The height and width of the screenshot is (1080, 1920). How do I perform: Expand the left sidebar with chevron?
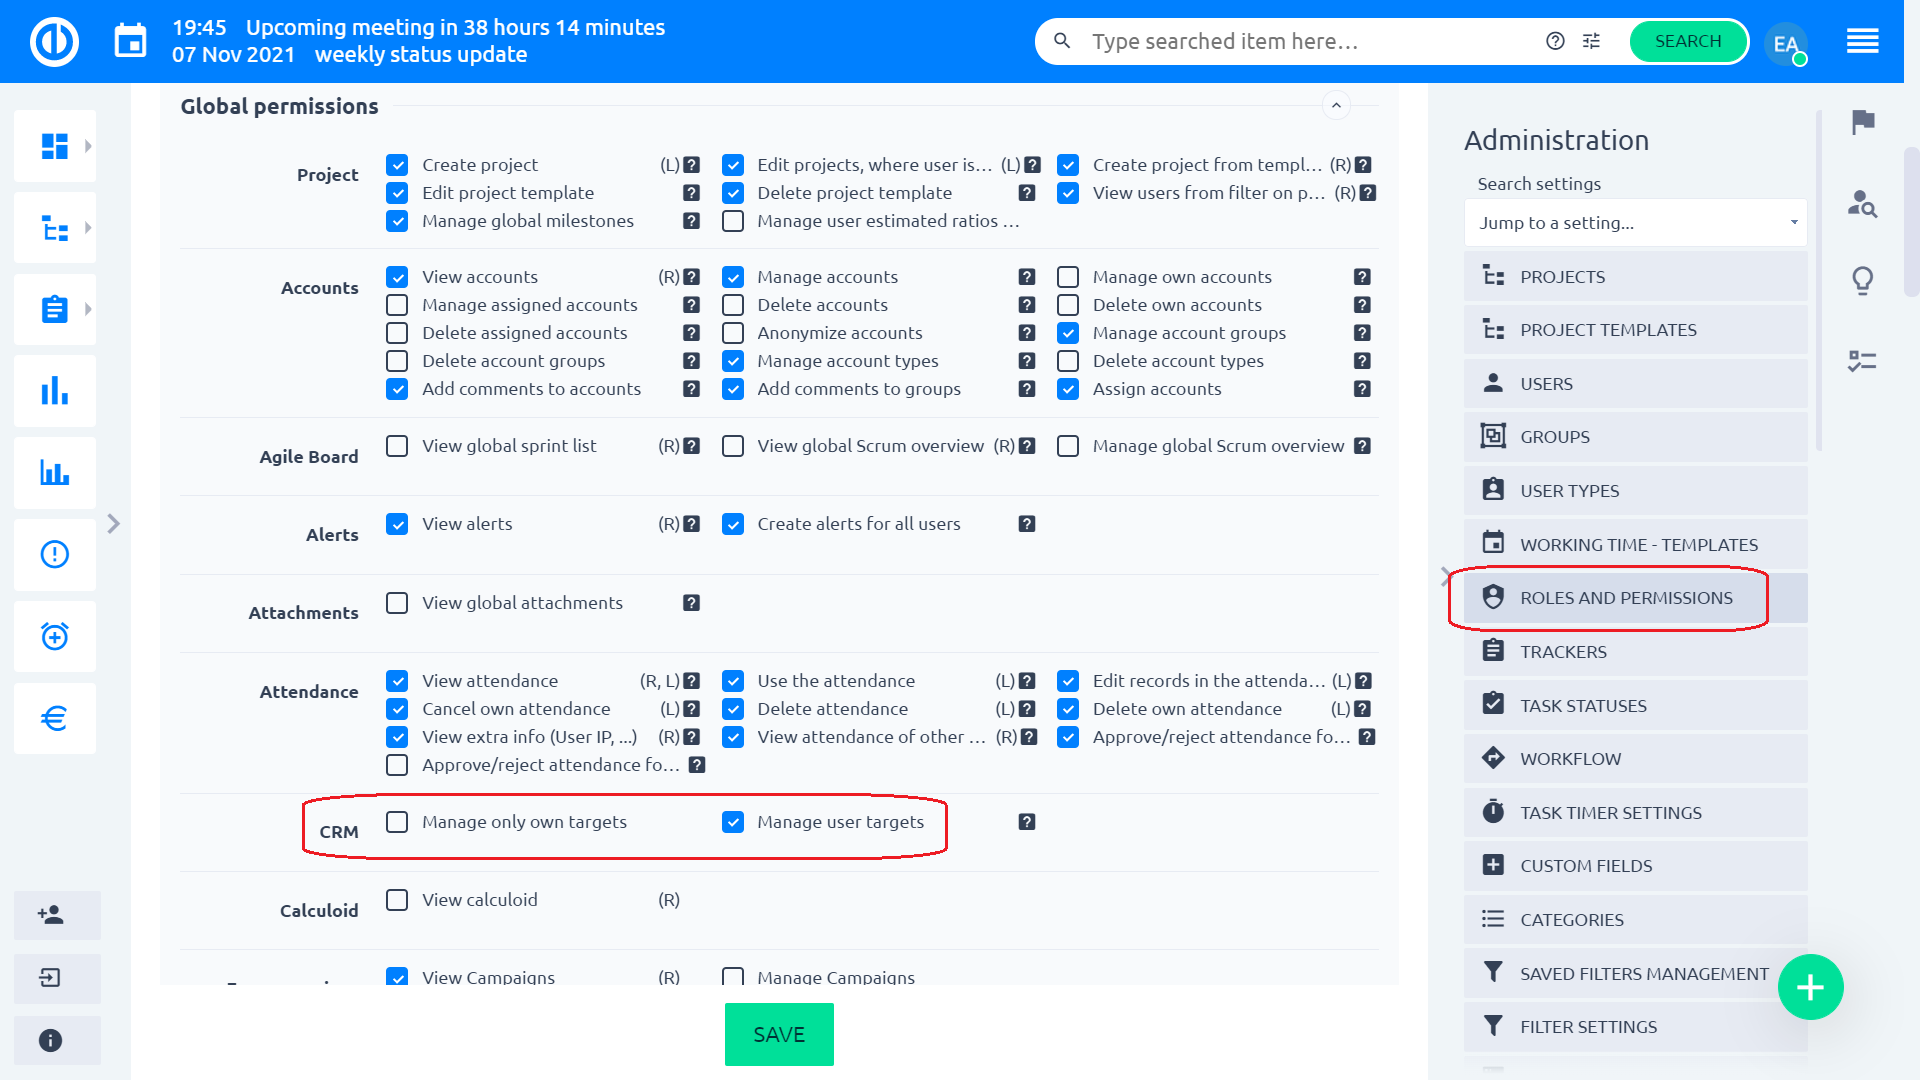(113, 523)
